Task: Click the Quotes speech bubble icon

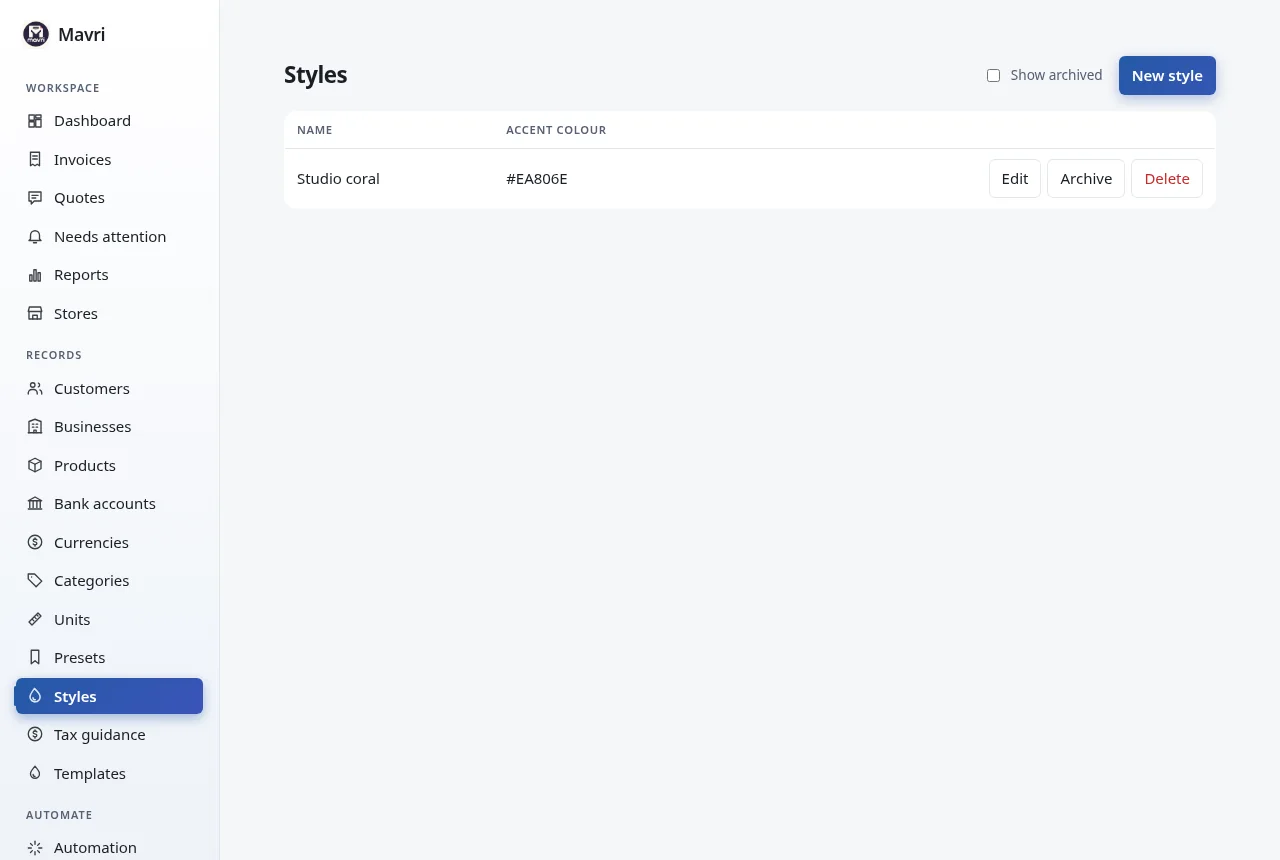Action: [x=35, y=198]
